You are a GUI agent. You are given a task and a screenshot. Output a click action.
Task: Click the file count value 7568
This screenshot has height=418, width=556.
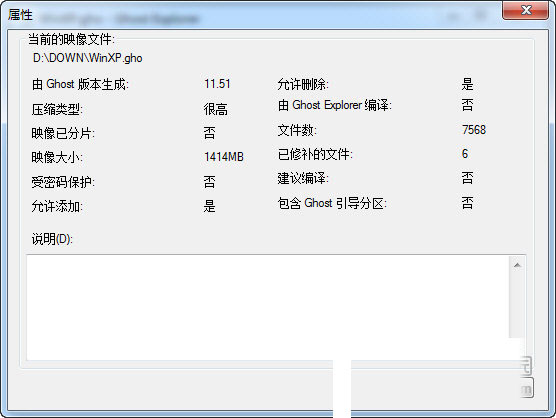click(x=474, y=130)
